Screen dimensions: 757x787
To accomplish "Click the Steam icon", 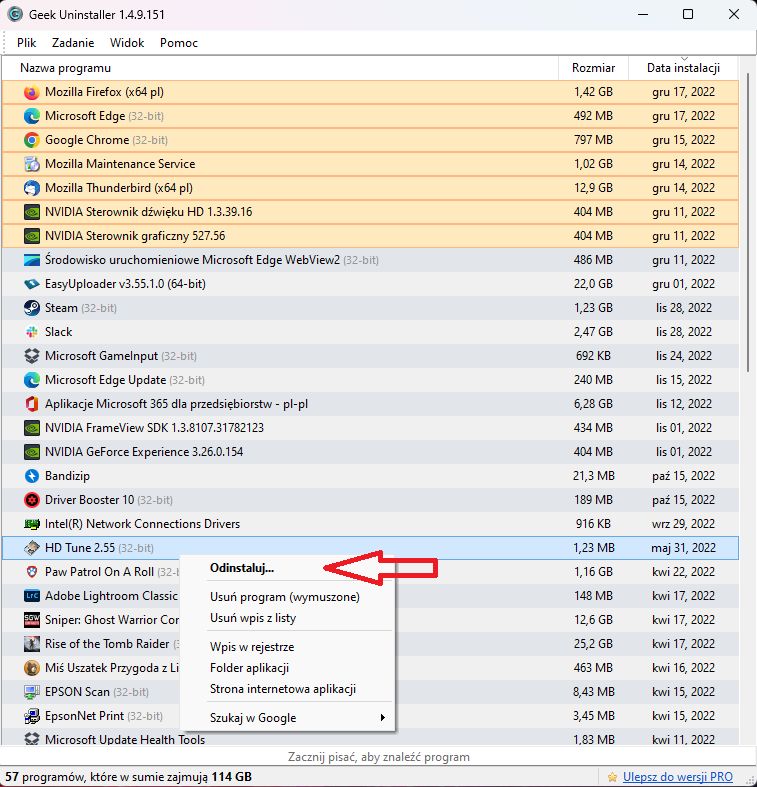I will tap(32, 308).
